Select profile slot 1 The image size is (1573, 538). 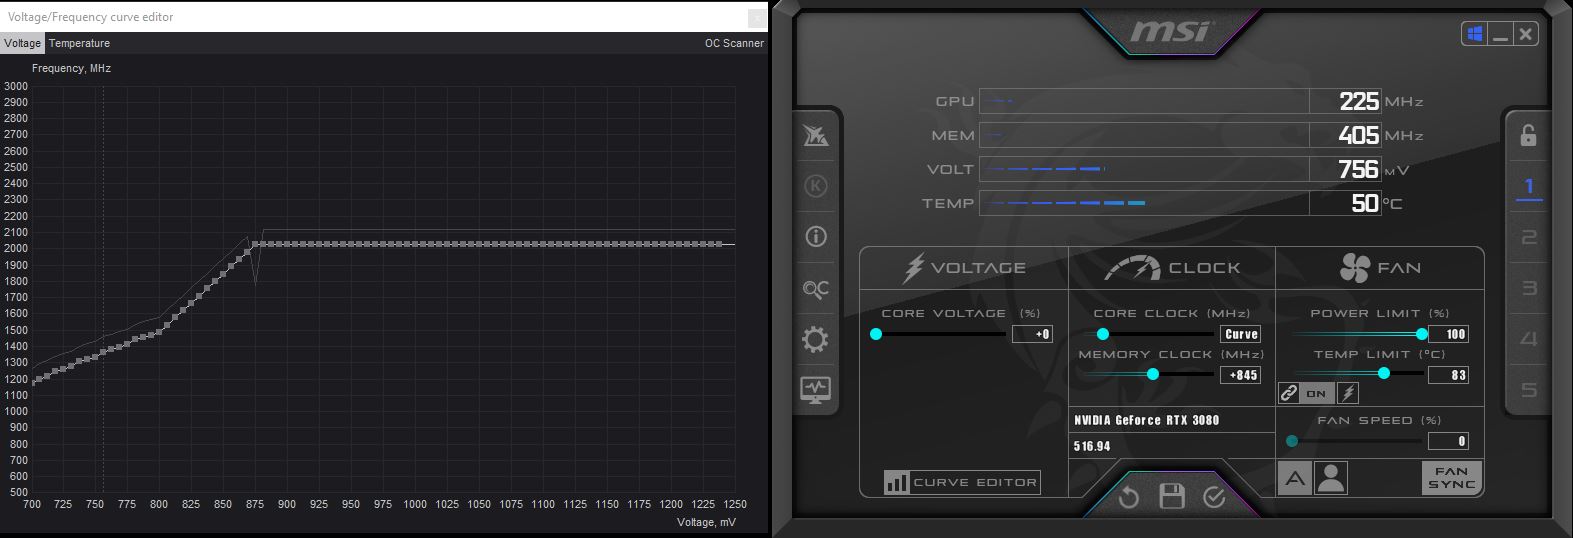tap(1528, 187)
